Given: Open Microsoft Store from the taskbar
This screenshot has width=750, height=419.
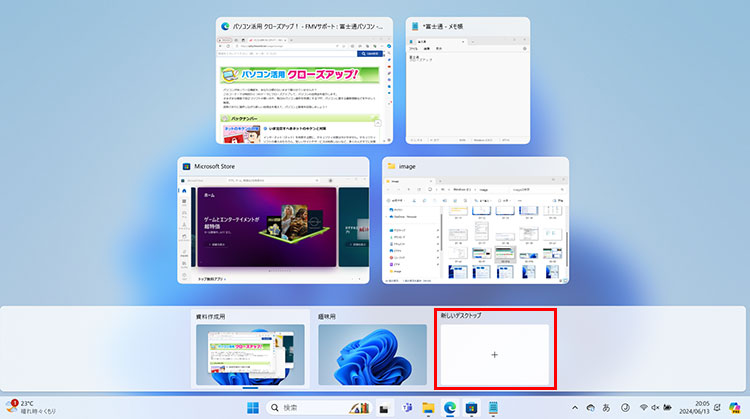Looking at the screenshot, I should (x=472, y=408).
